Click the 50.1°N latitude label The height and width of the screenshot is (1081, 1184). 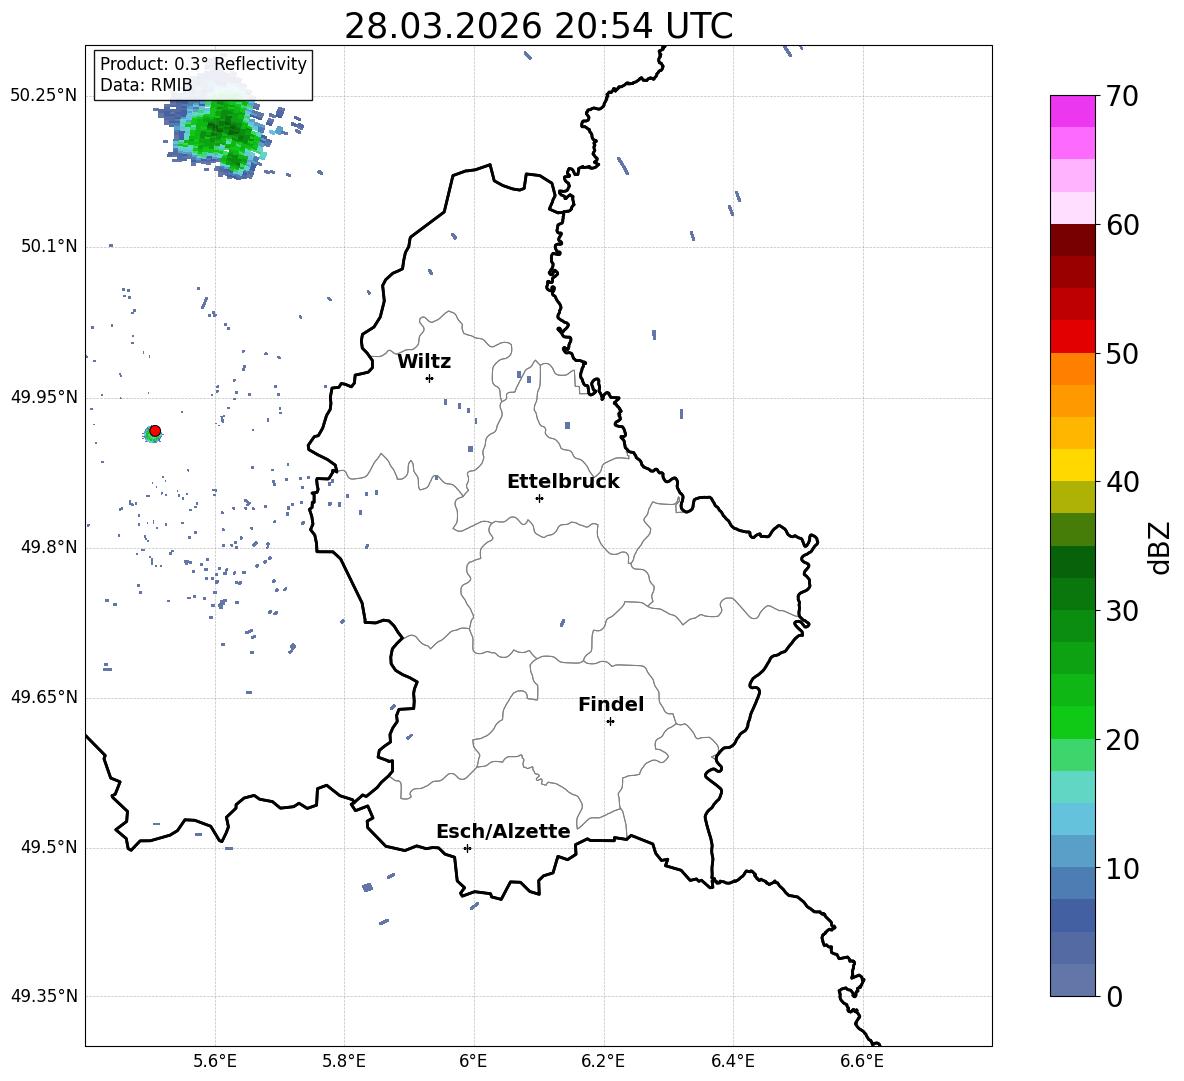tap(49, 246)
